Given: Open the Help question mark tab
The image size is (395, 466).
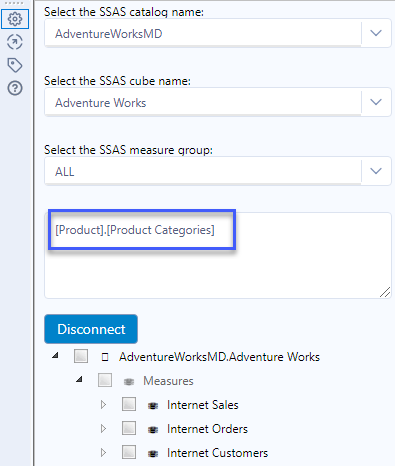Looking at the screenshot, I should [x=15, y=88].
